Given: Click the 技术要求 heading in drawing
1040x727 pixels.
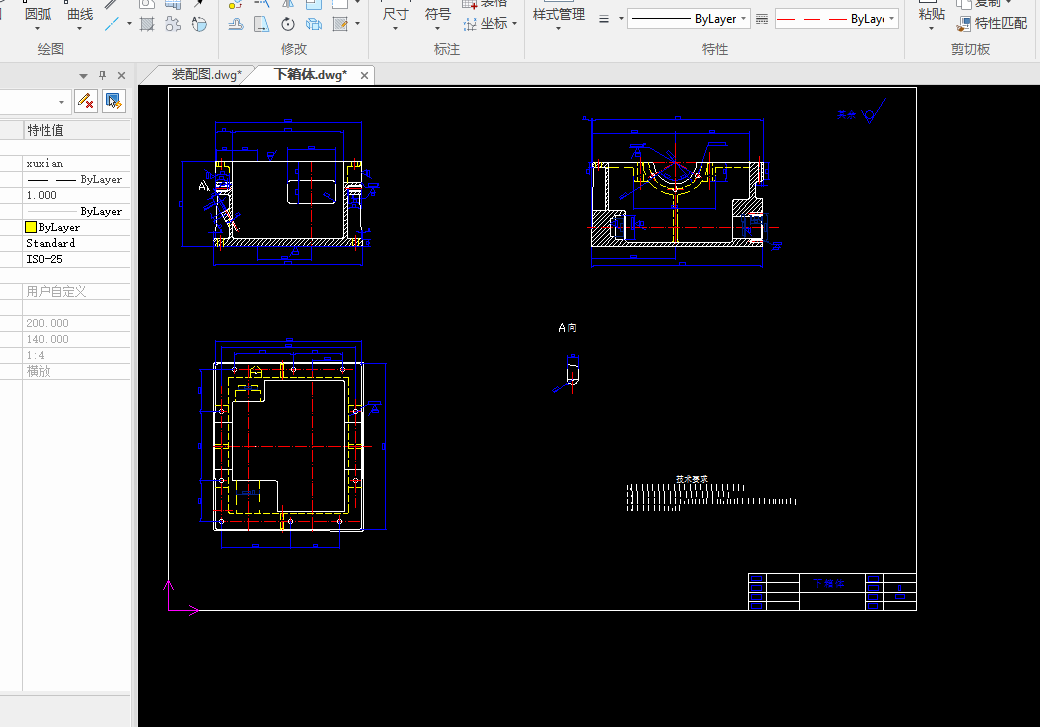Looking at the screenshot, I should 692,479.
